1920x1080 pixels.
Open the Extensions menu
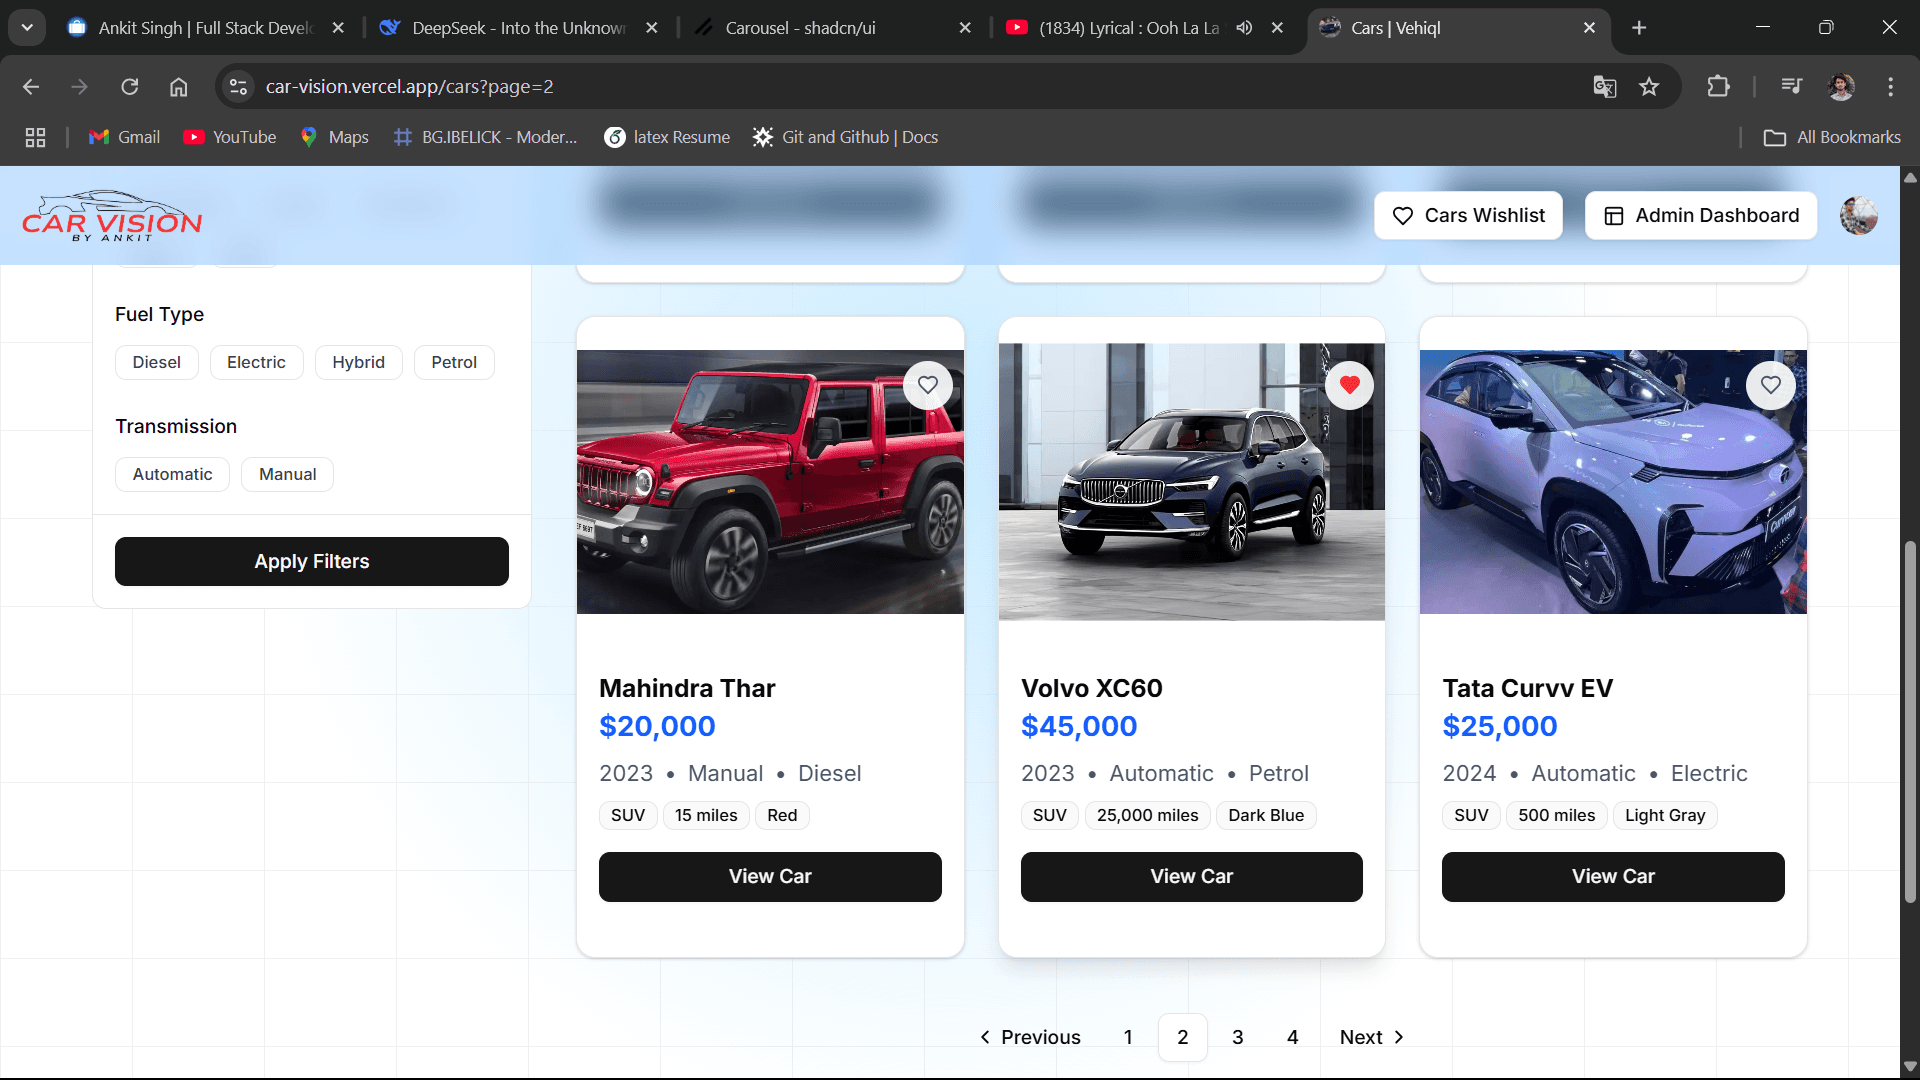[1718, 87]
